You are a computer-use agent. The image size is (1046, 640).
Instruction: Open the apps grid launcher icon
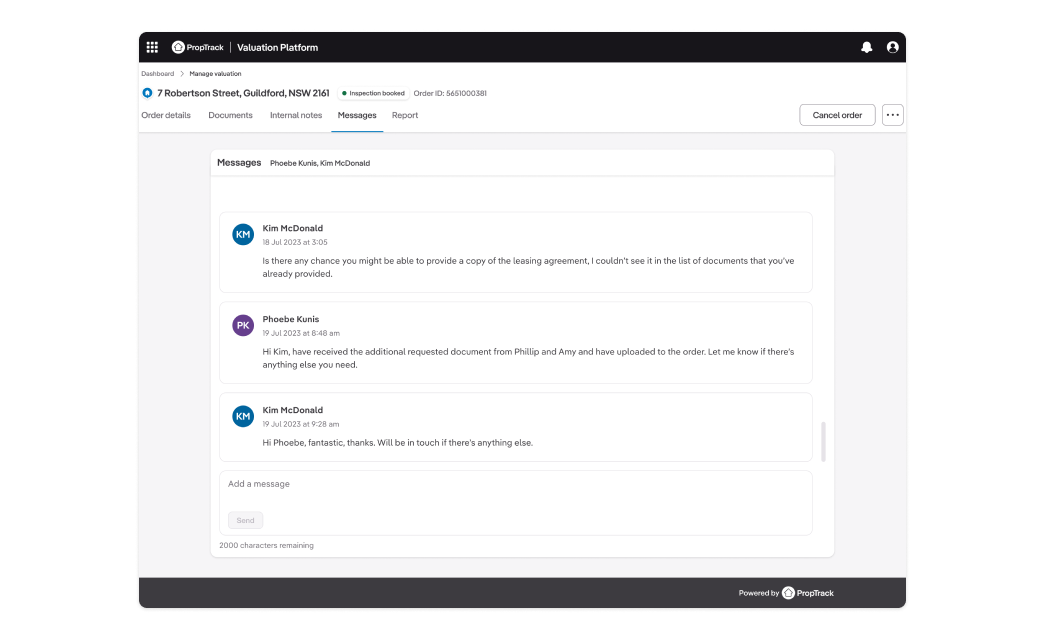[x=152, y=47]
